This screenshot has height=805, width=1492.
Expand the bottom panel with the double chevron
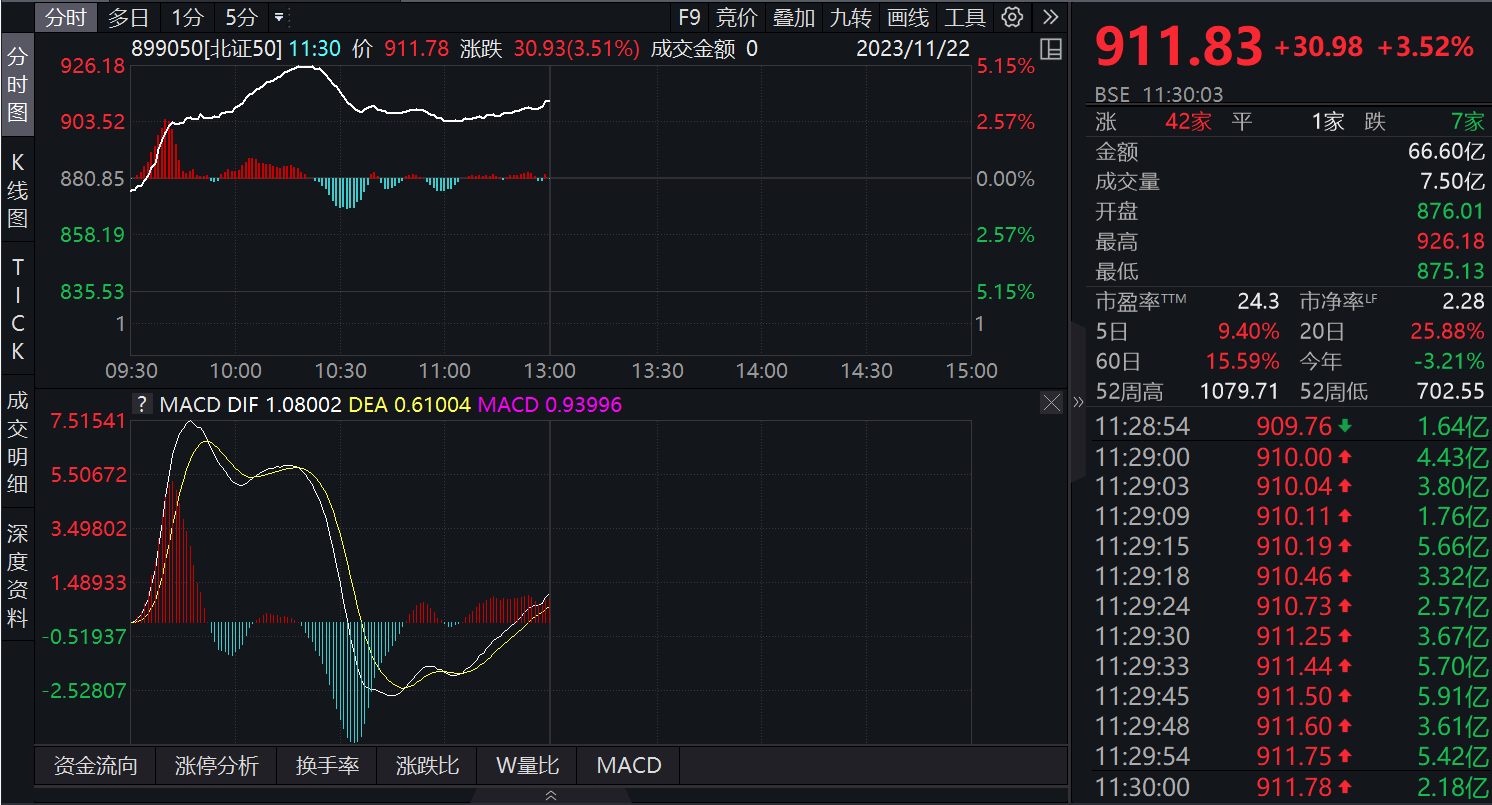coord(551,796)
